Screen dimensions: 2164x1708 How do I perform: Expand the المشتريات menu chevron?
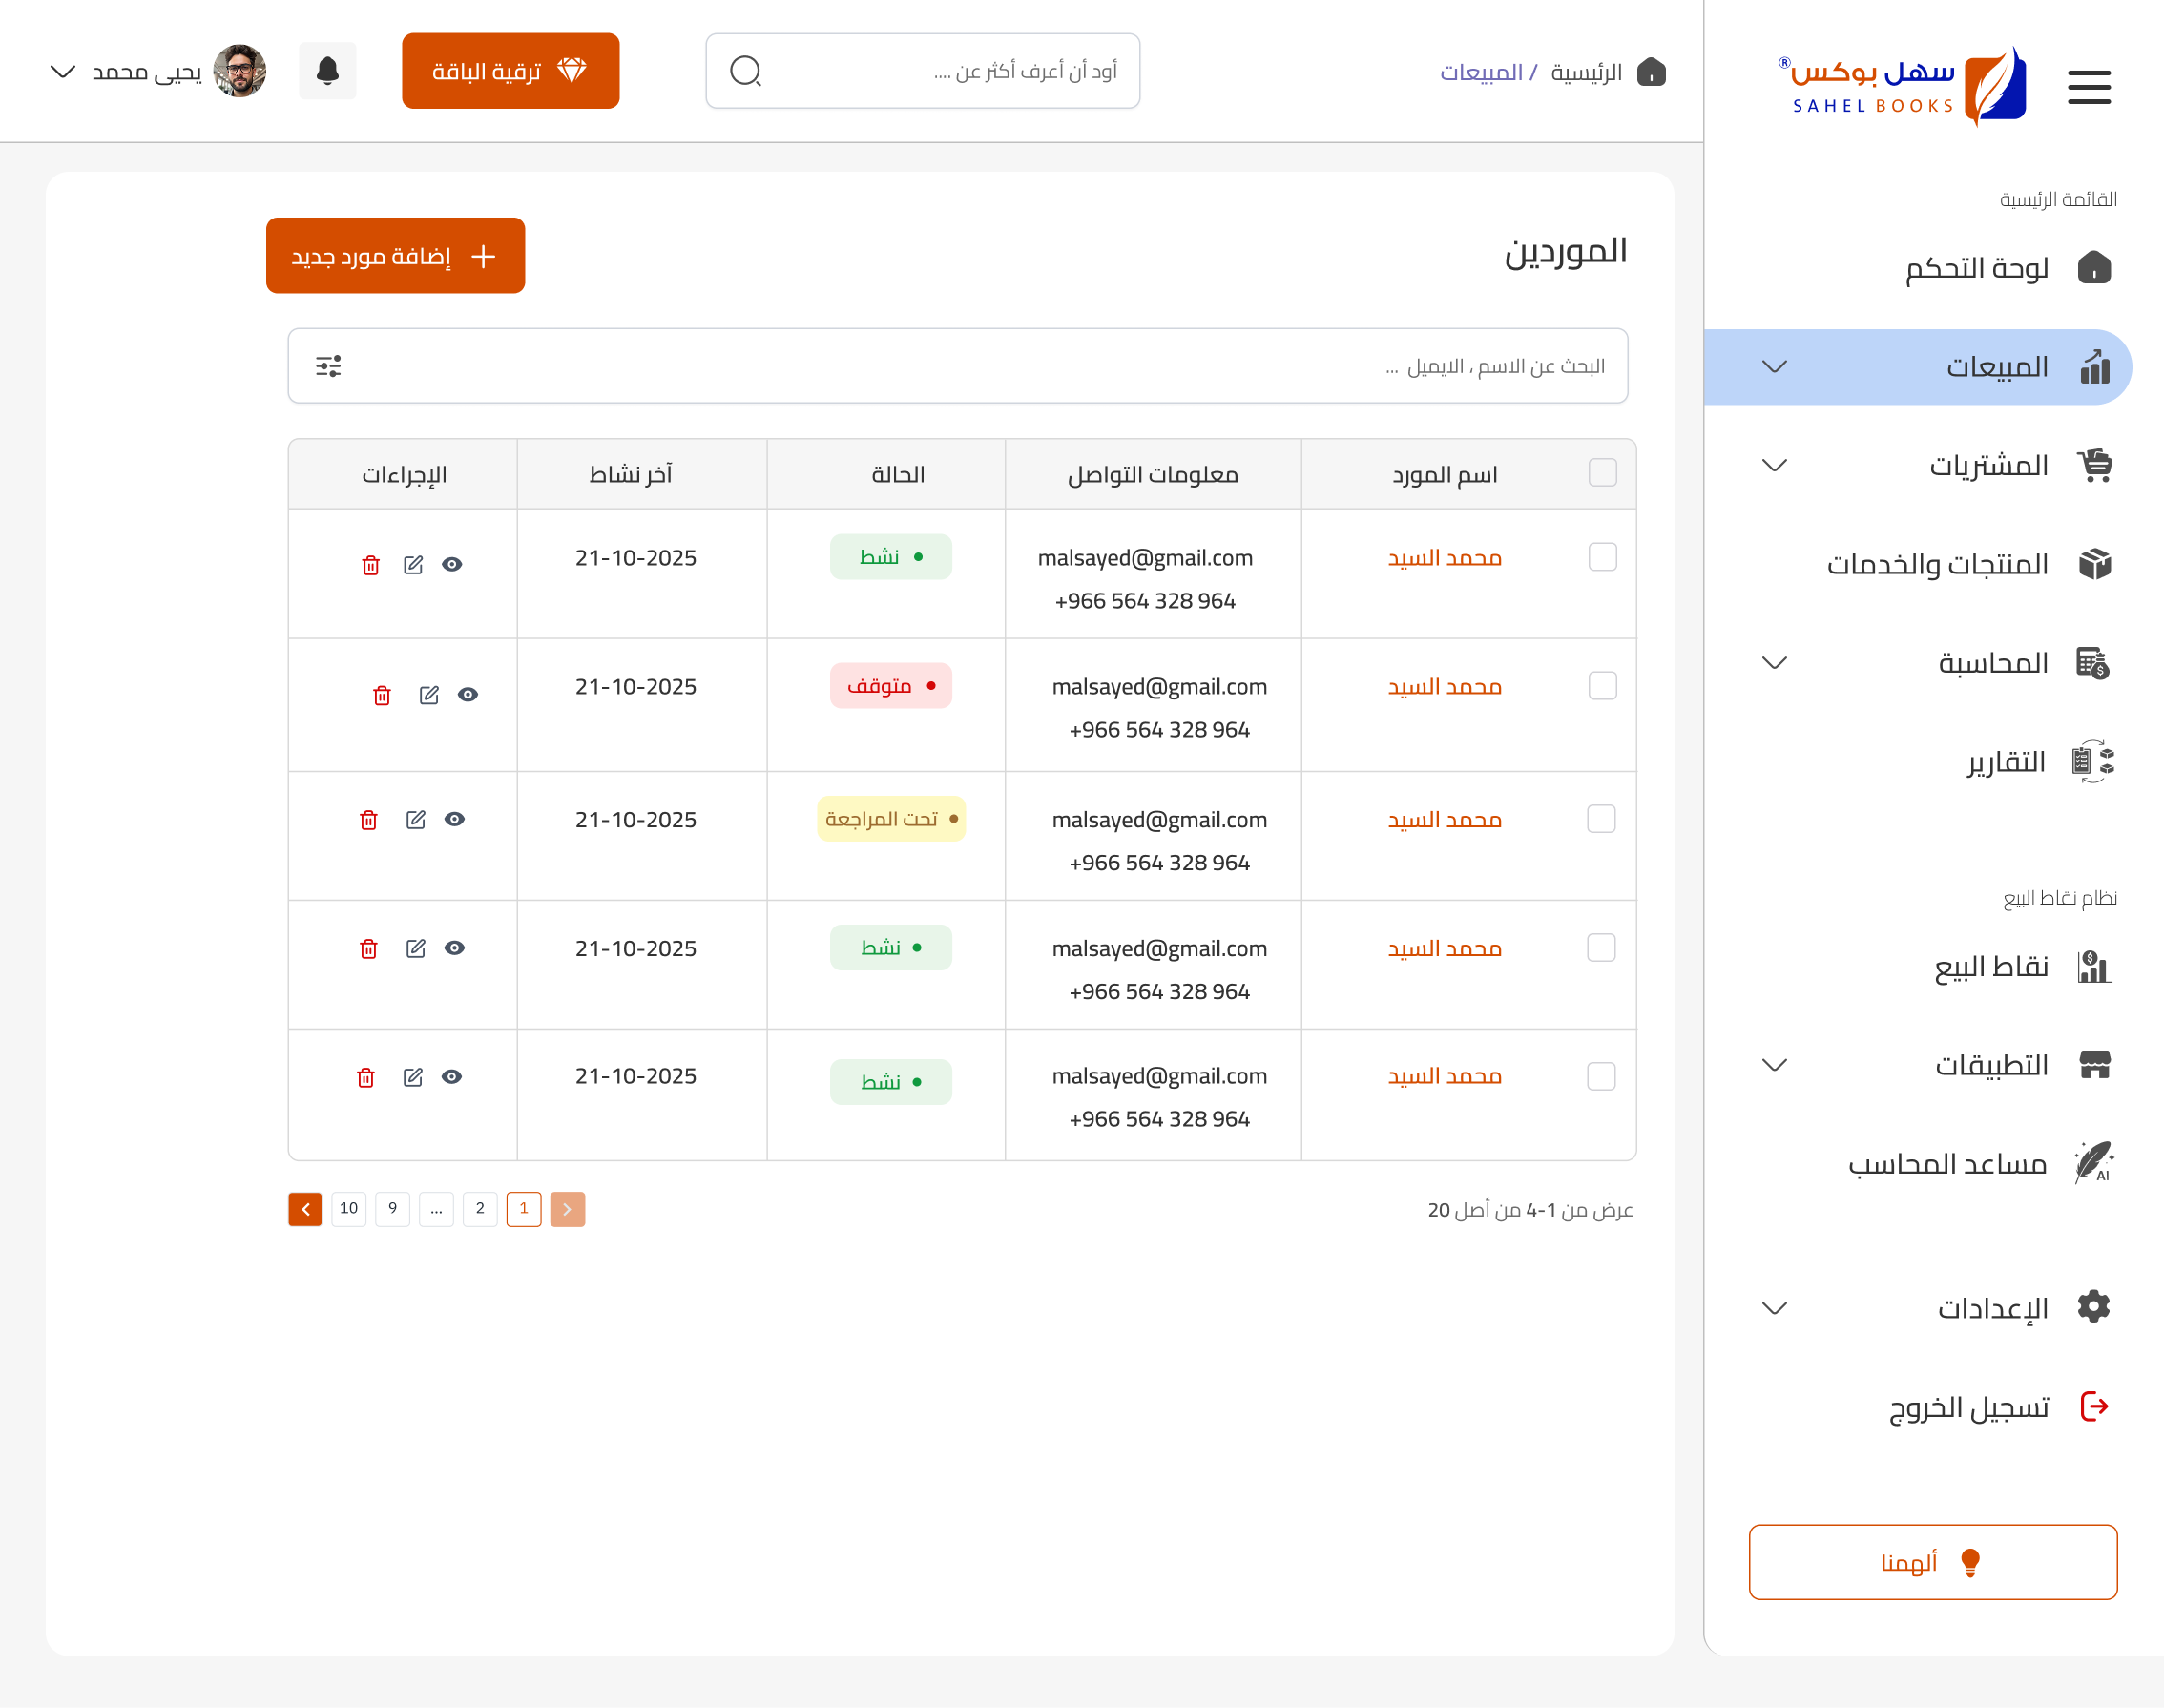(1774, 466)
